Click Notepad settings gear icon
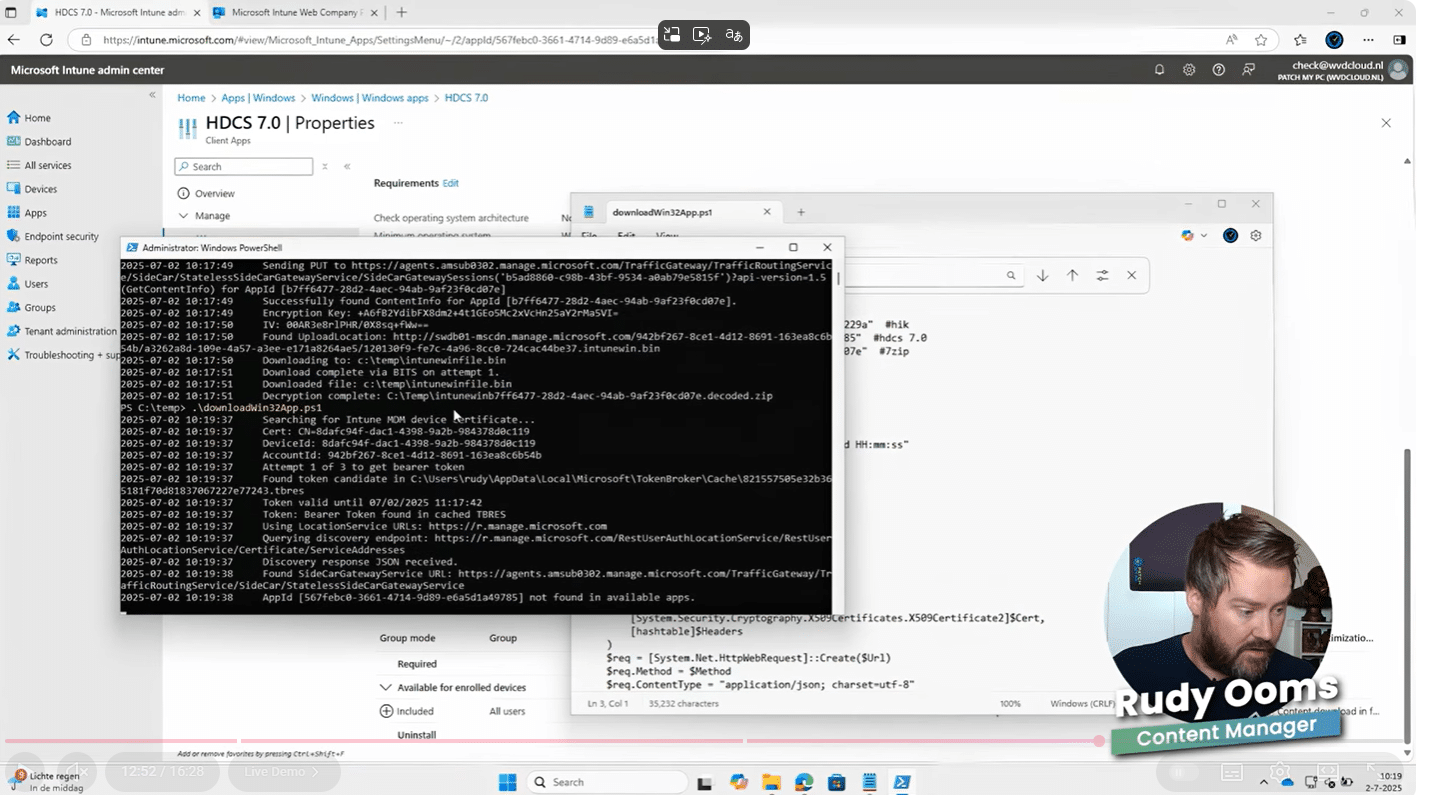Image resolution: width=1430 pixels, height=795 pixels. click(x=1256, y=236)
